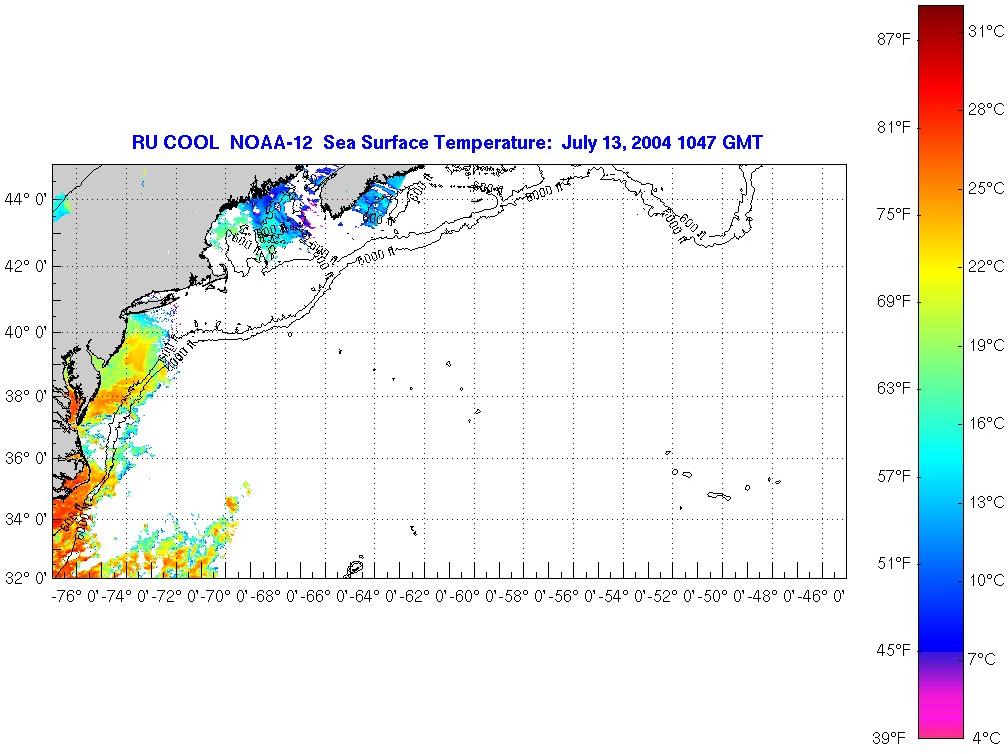The height and width of the screenshot is (754, 1008).
Task: Click the 31°C colorbar label
Action: (x=986, y=31)
